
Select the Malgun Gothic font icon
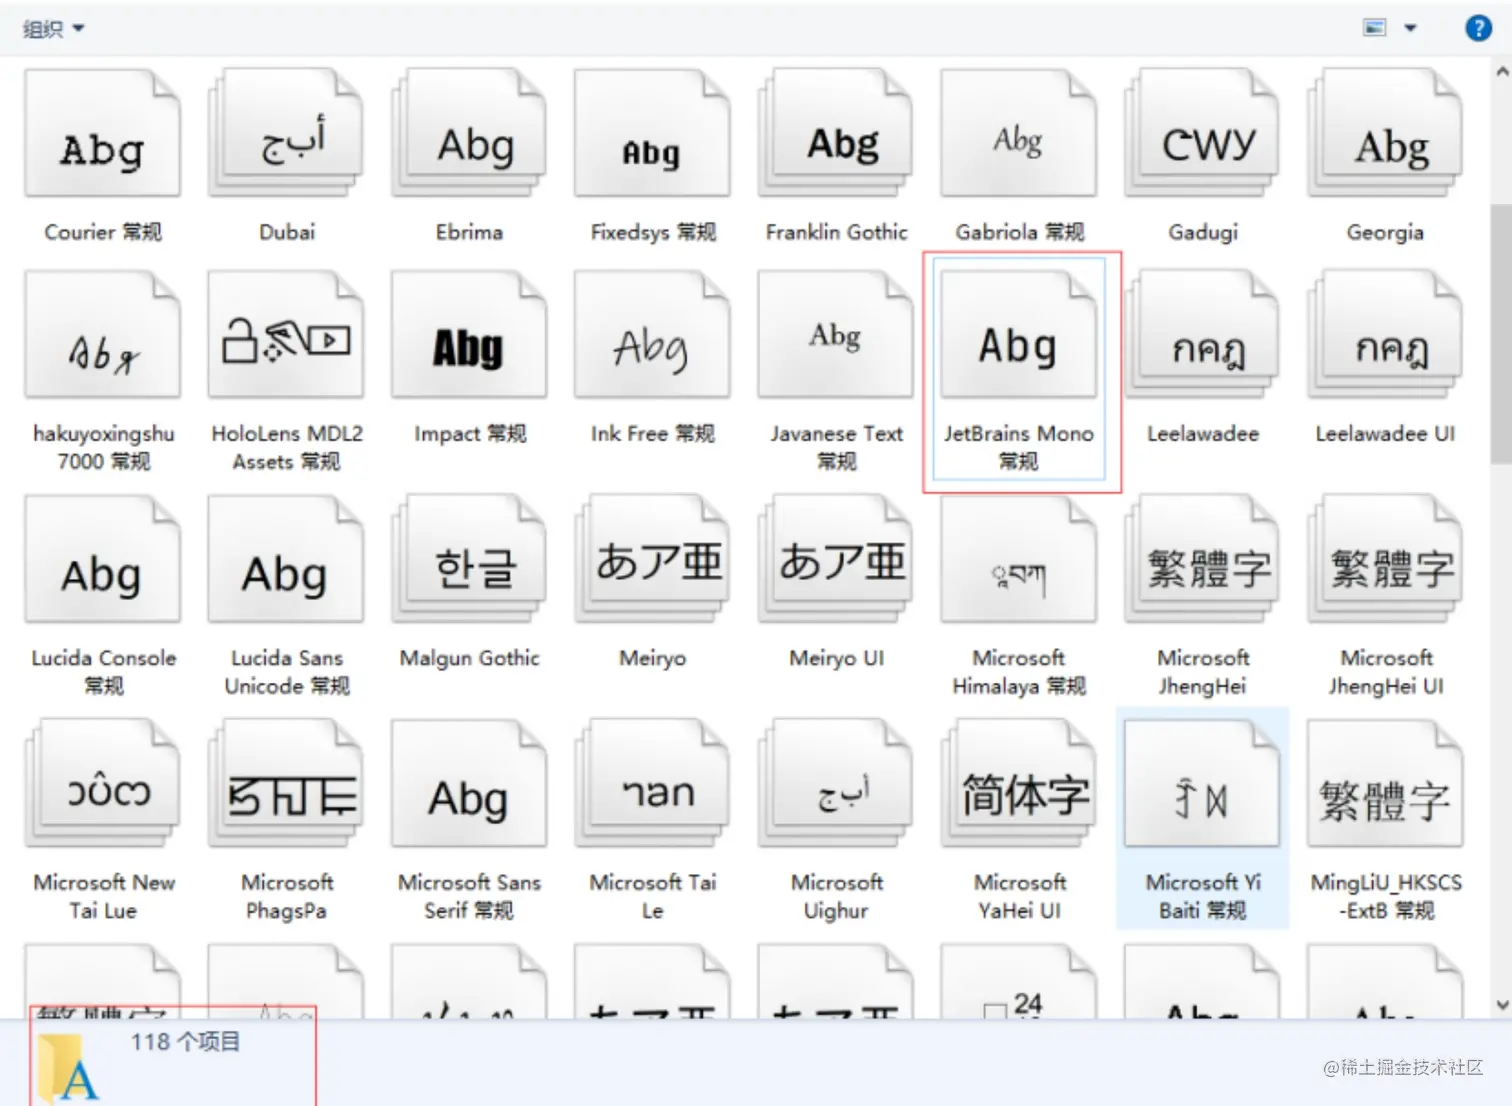pos(469,560)
